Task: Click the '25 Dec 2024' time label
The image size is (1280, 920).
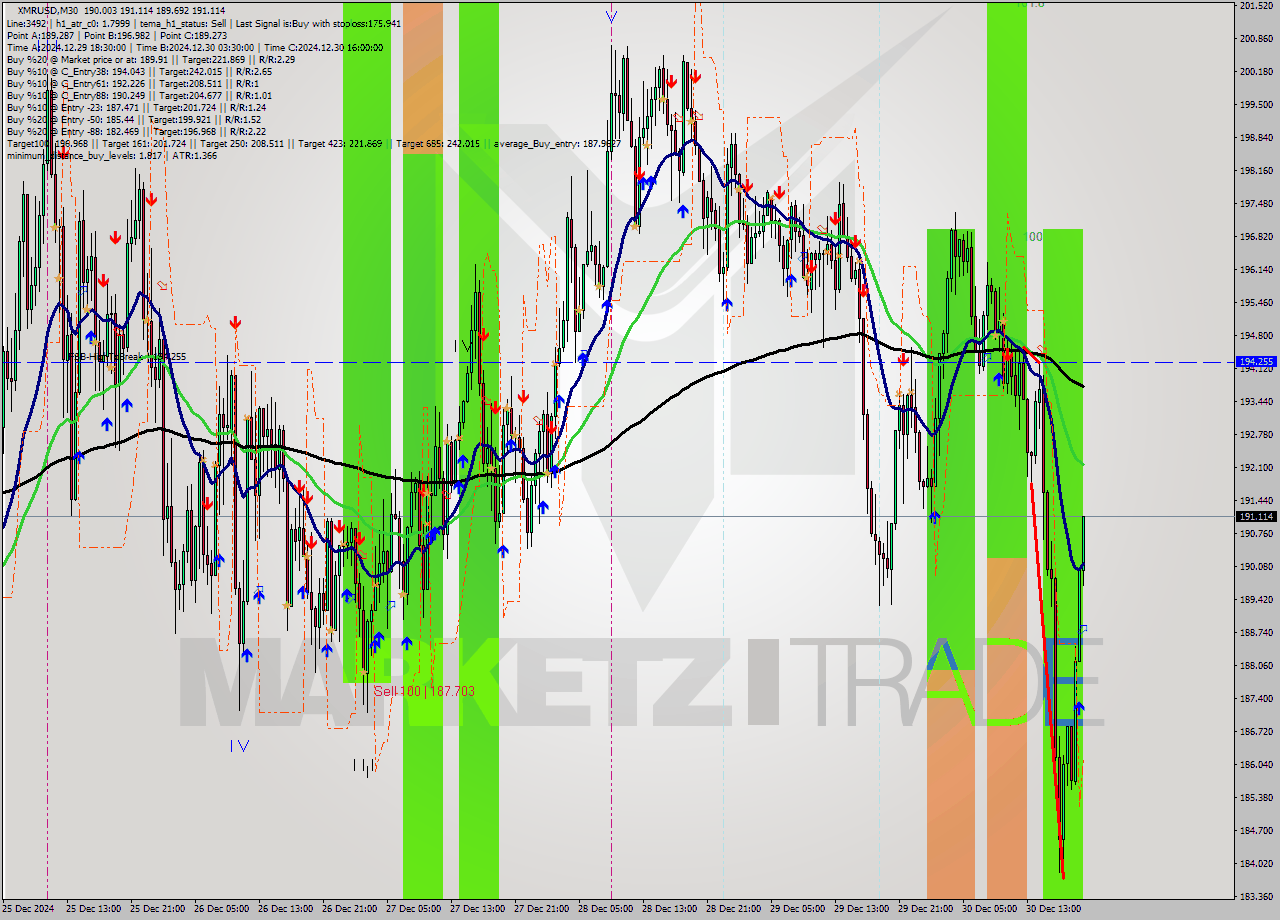Action: pos(27,909)
